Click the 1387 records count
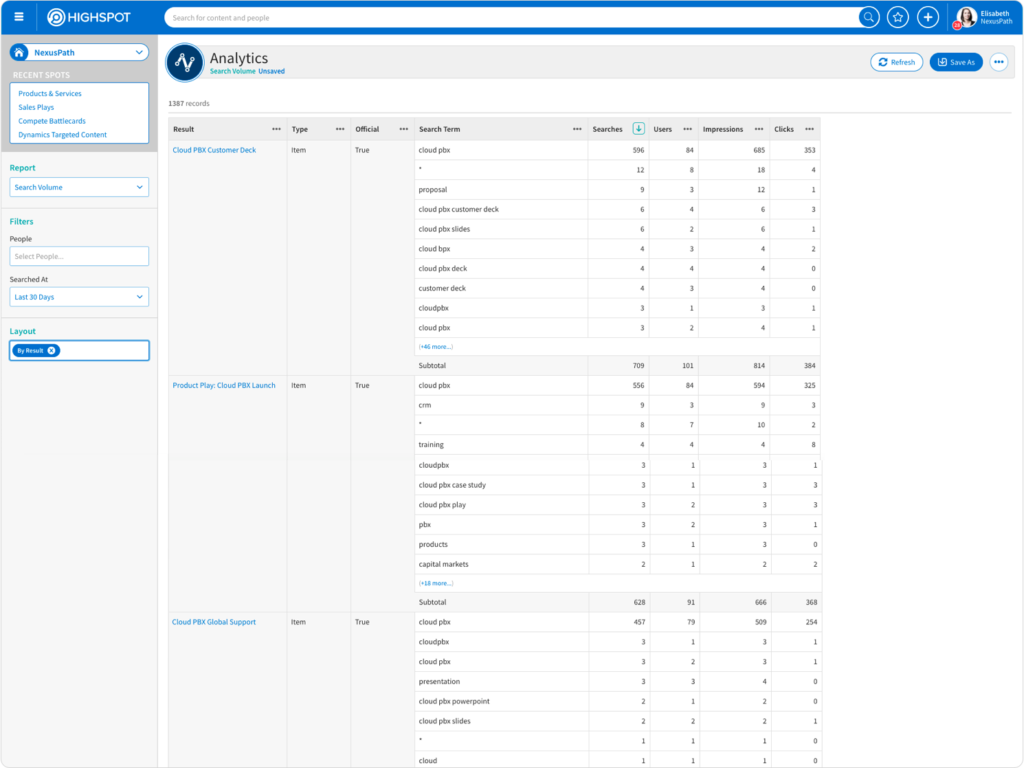 (189, 103)
